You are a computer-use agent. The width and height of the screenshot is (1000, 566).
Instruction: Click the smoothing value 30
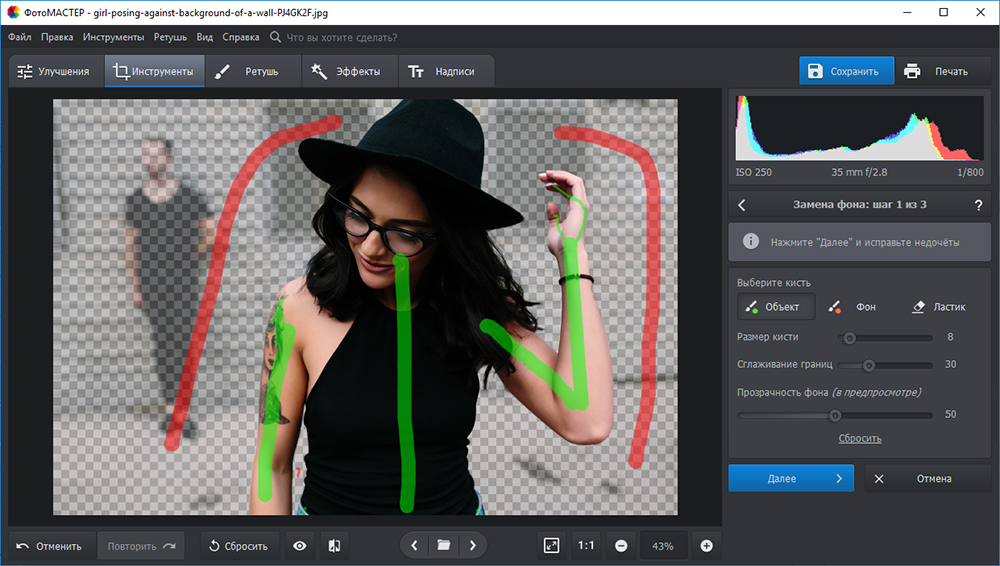(x=950, y=364)
